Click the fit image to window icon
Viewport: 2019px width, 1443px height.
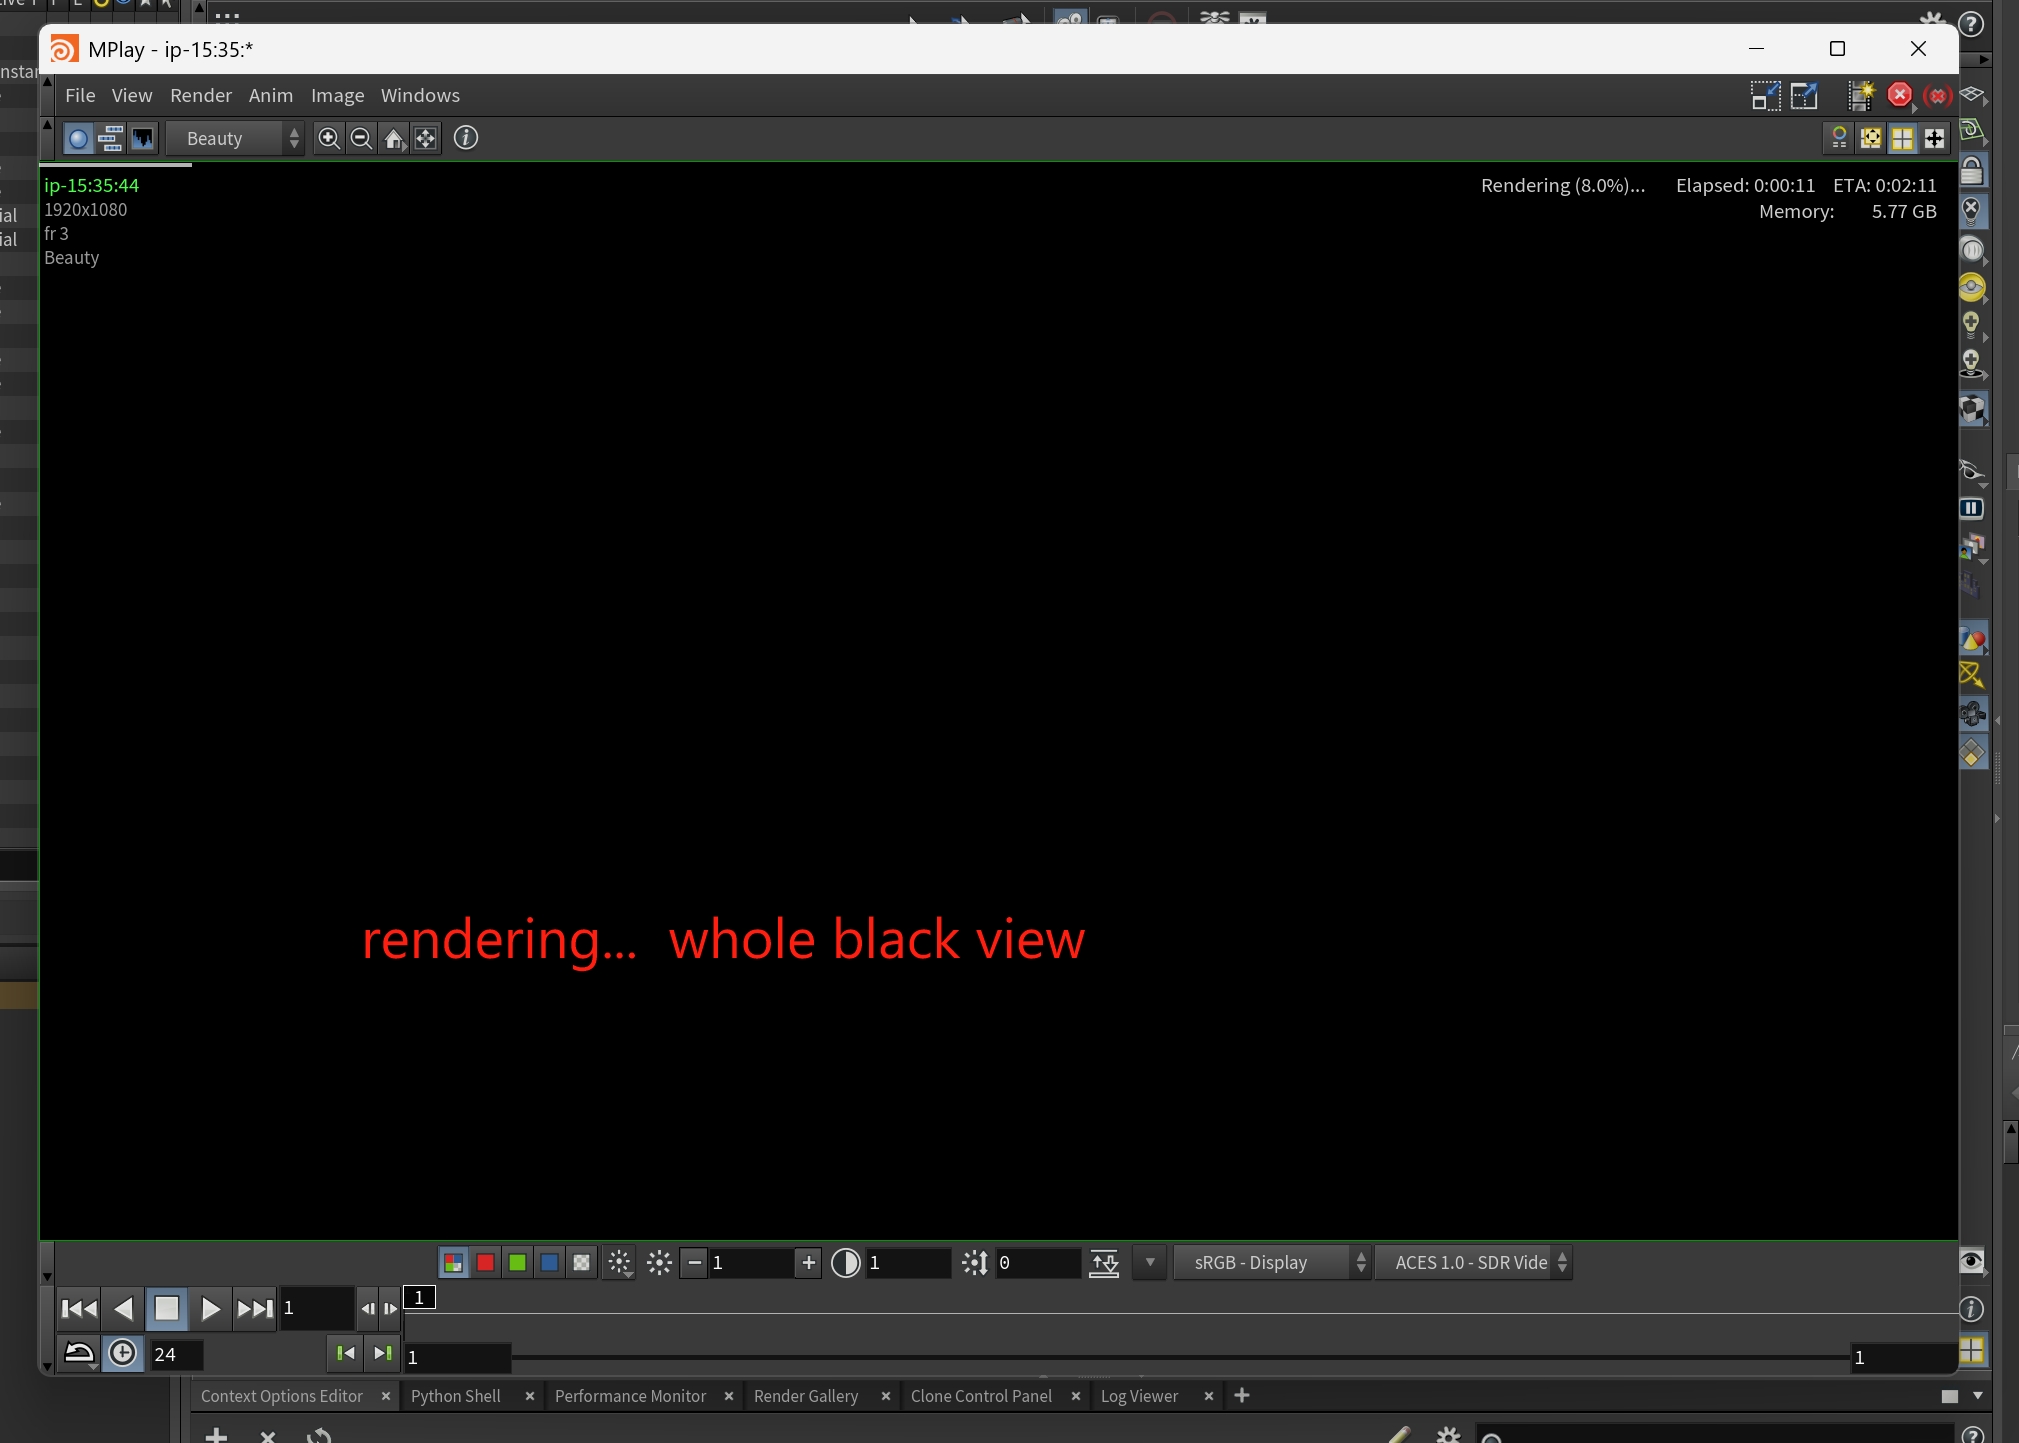[426, 138]
